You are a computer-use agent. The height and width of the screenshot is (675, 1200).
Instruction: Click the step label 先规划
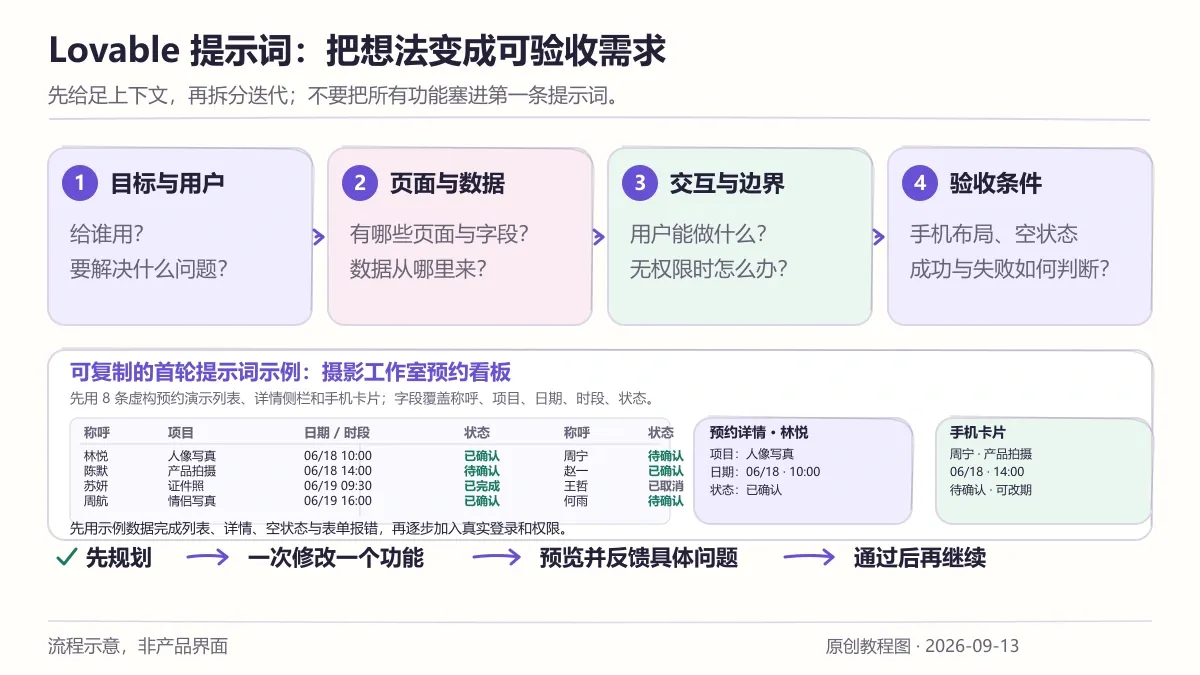pos(119,558)
